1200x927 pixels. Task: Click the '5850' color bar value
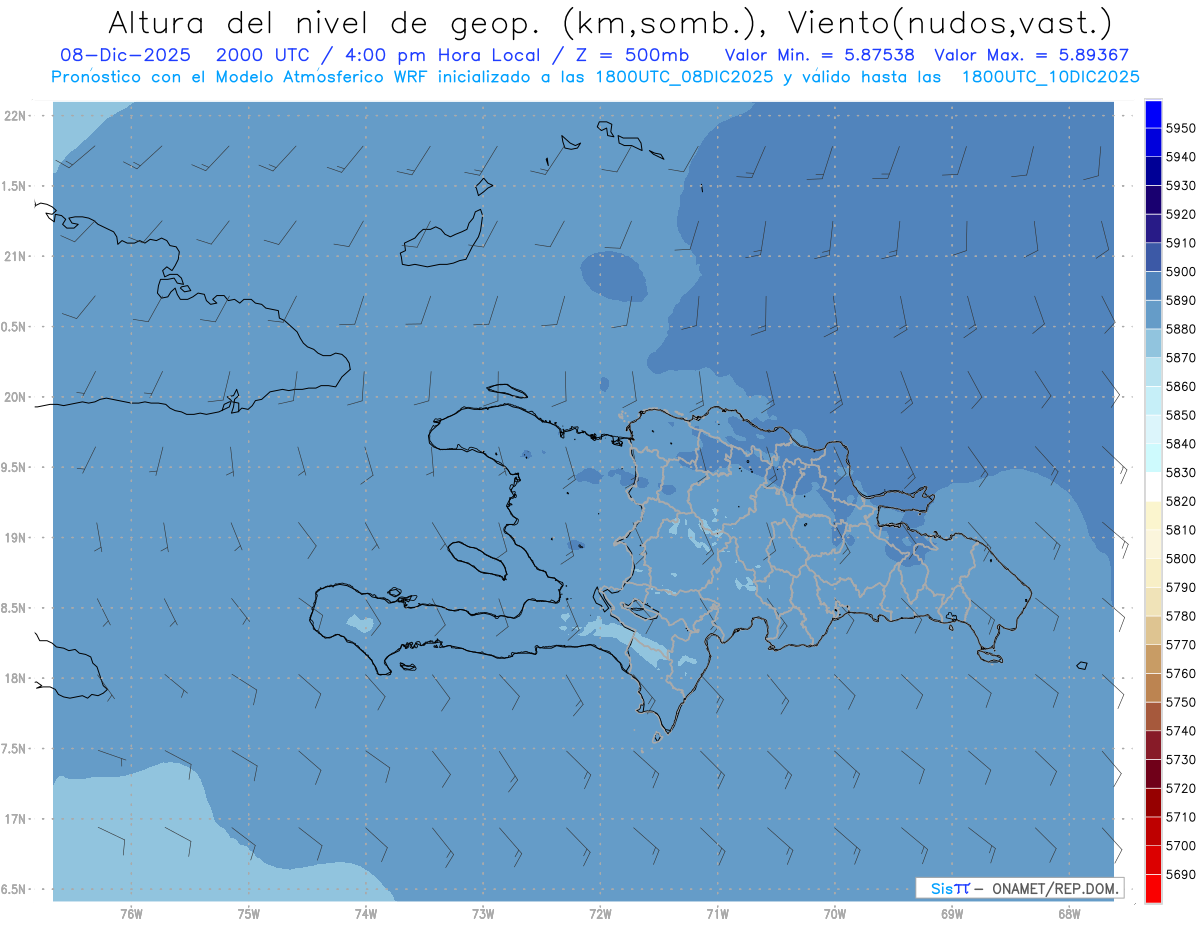click(1180, 415)
